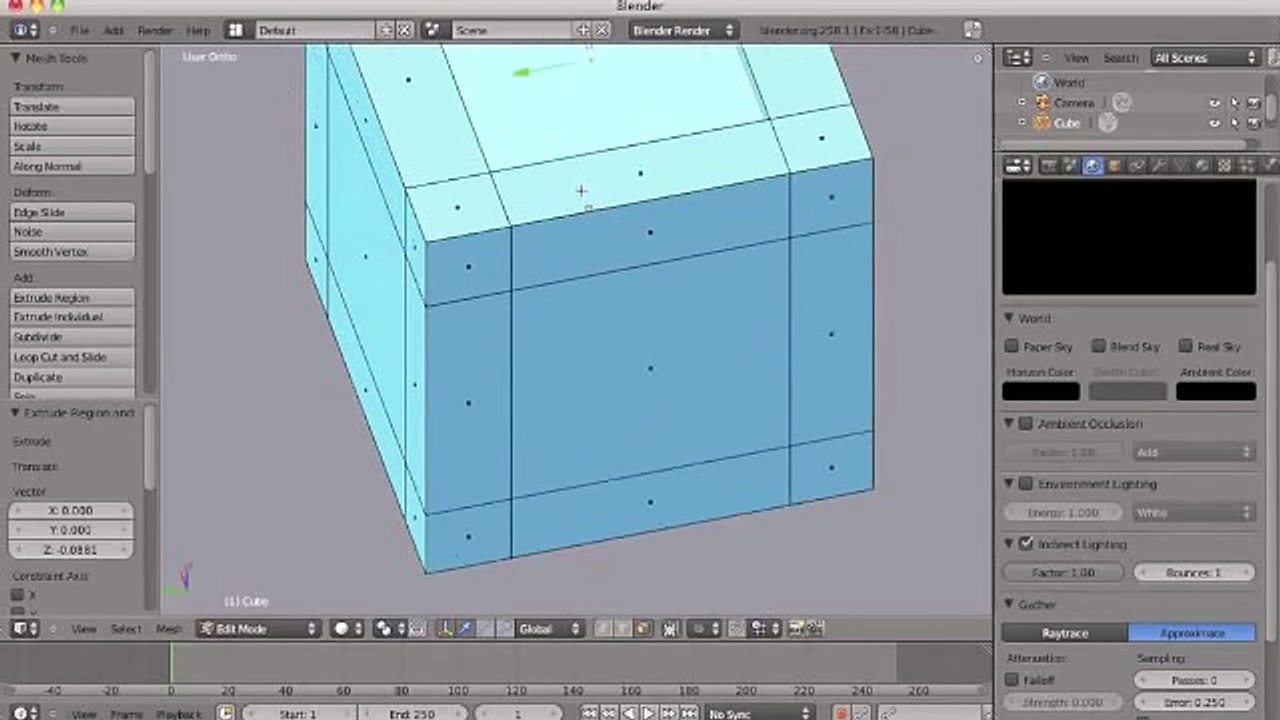
Task: Toggle the X constraint axis checkbox
Action: click(x=17, y=595)
